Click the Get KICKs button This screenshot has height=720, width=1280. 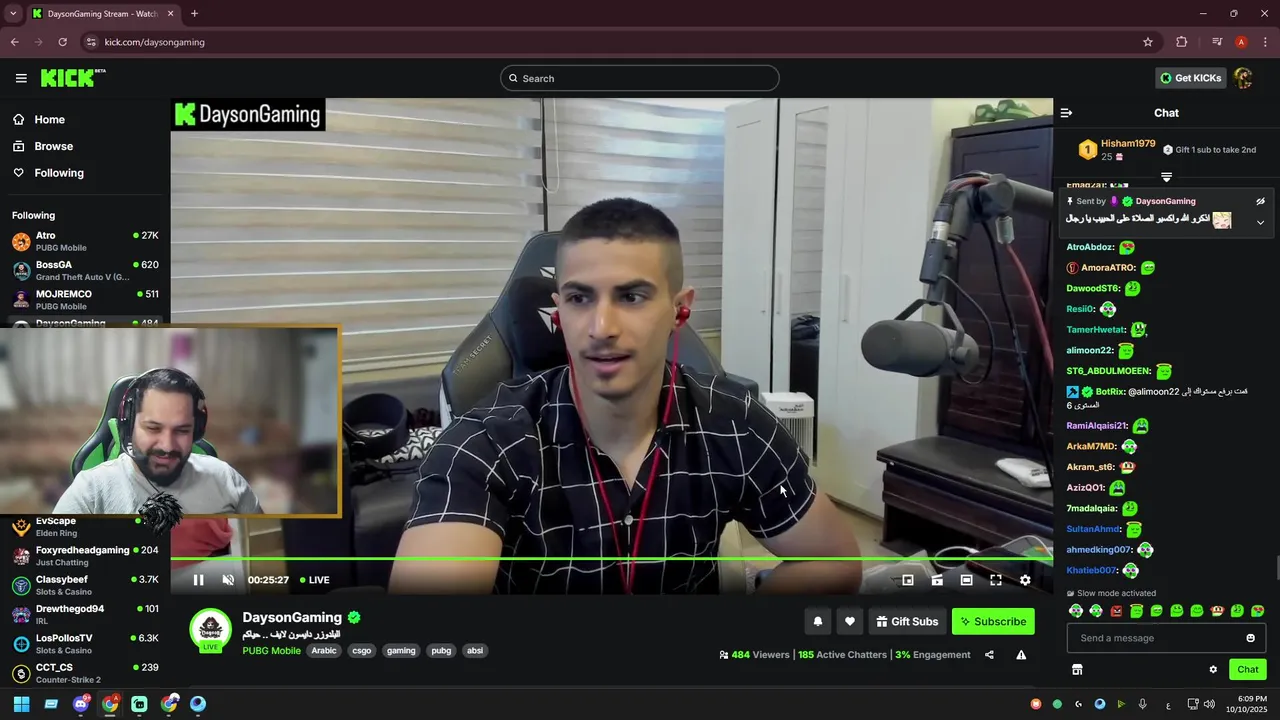(1190, 78)
